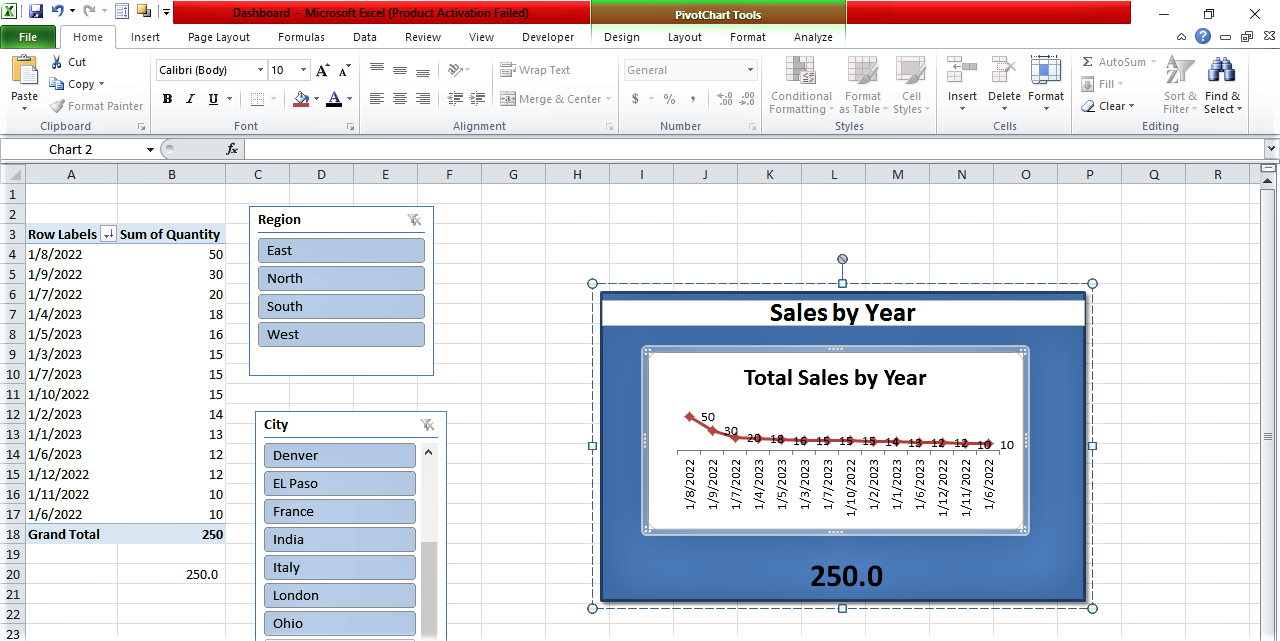Click the Cut scissors icon

[x=58, y=62]
